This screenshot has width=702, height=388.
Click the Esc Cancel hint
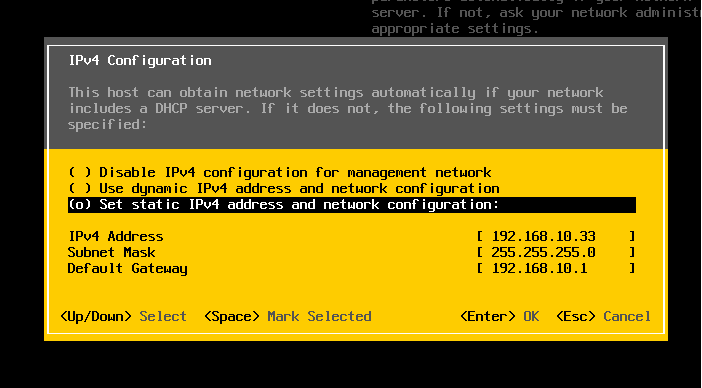603,316
